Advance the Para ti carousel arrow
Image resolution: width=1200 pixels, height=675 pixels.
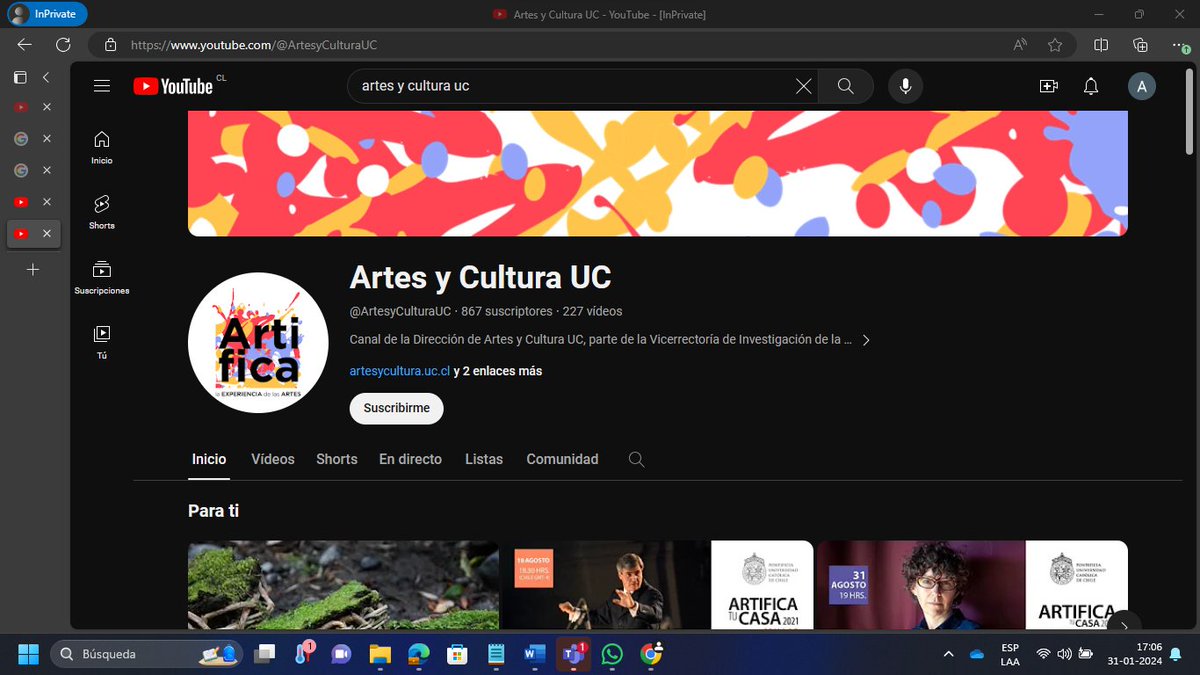click(1124, 625)
